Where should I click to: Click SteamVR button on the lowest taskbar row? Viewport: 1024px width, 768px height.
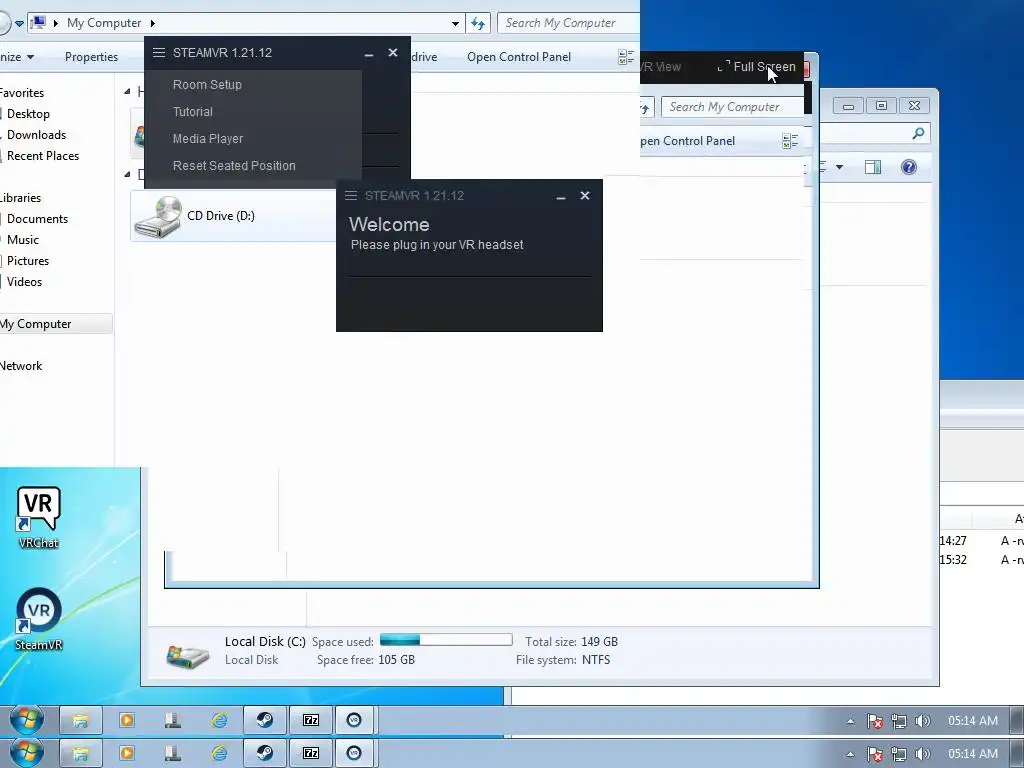pos(354,753)
